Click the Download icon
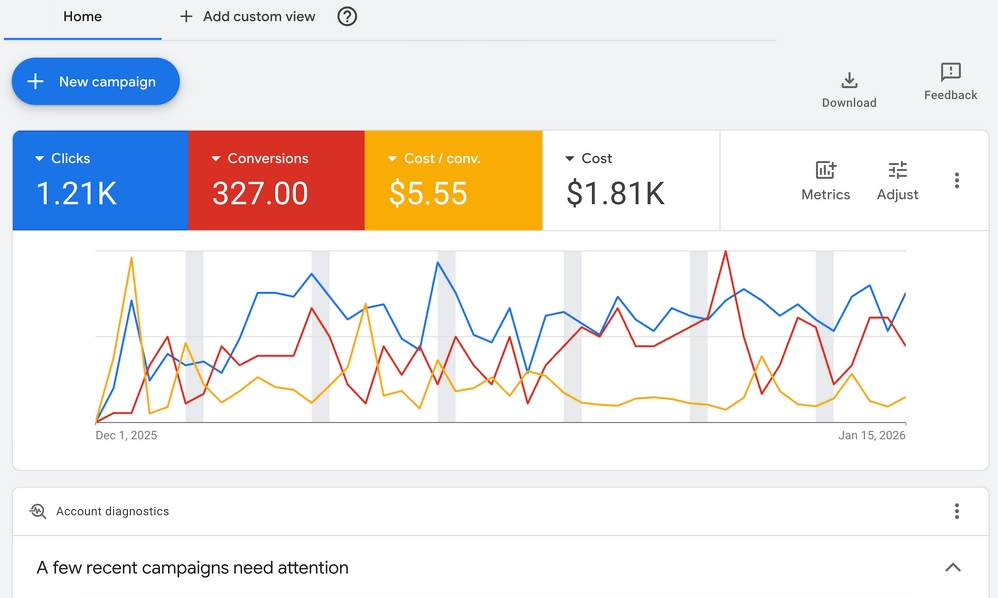 pos(849,80)
